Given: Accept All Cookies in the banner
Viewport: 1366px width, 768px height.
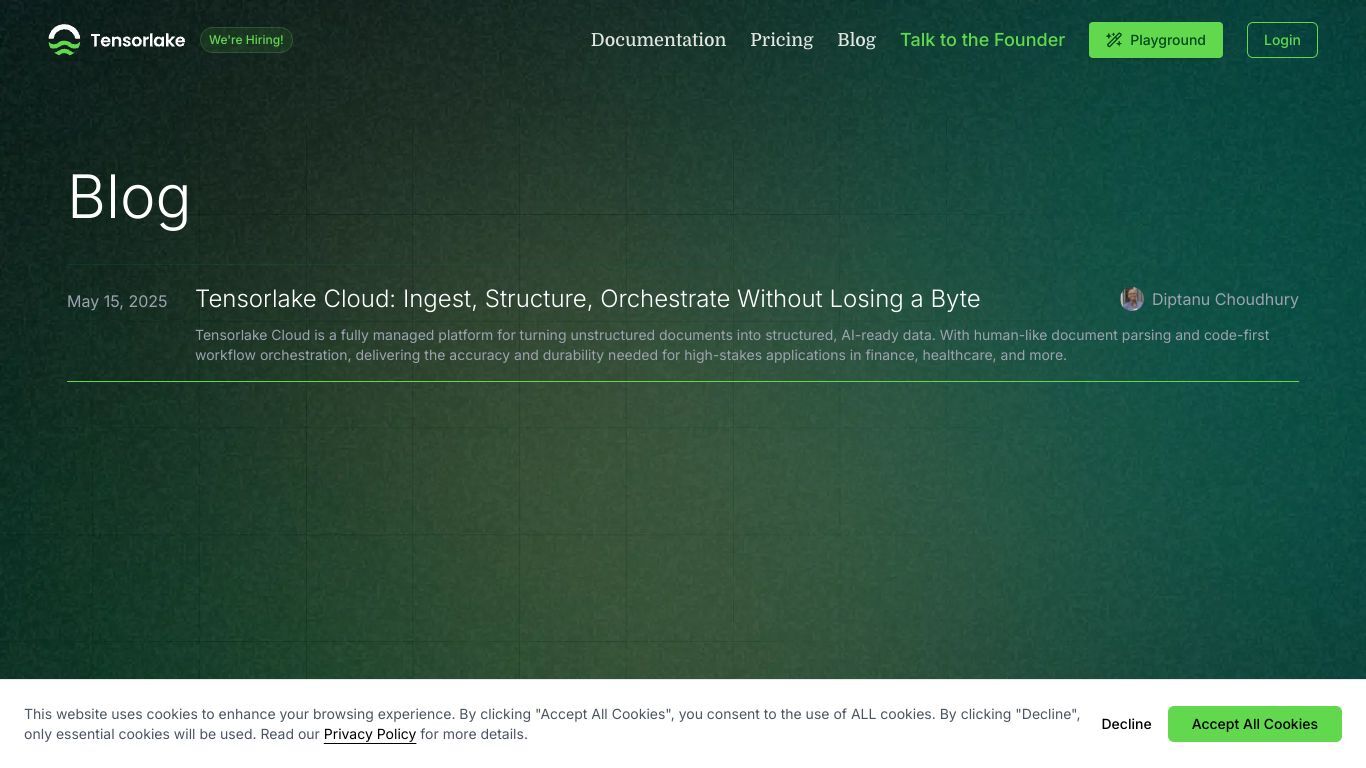Looking at the screenshot, I should point(1255,724).
